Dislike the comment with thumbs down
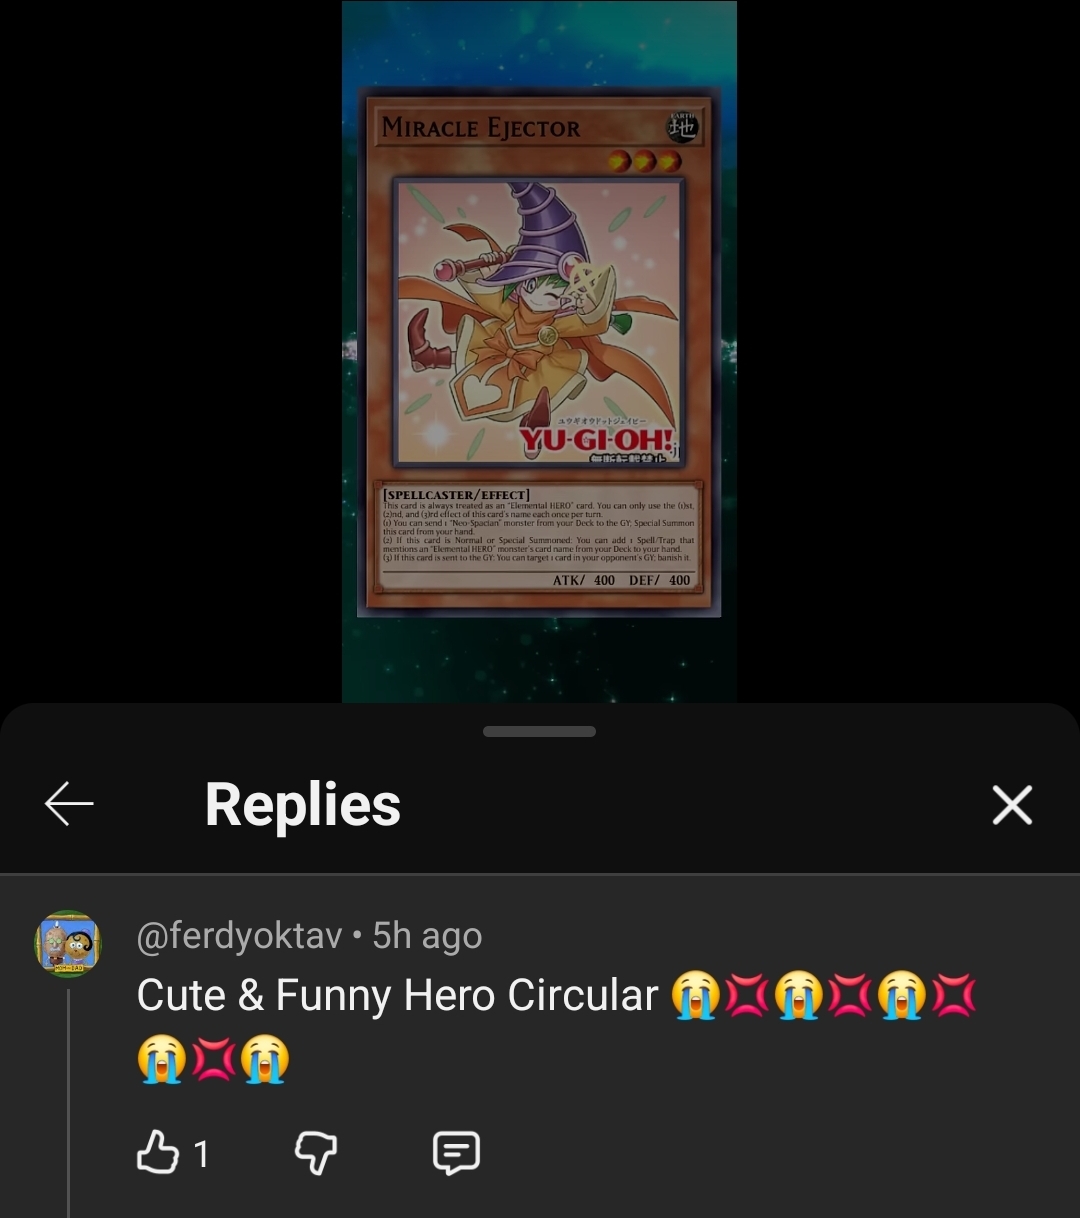This screenshot has height=1218, width=1080. point(316,1153)
